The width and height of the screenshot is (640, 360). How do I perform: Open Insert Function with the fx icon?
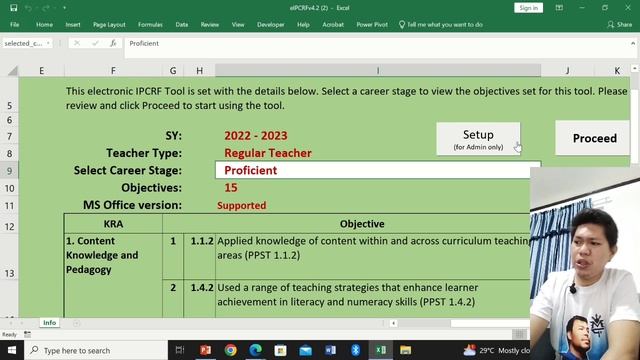(x=113, y=43)
